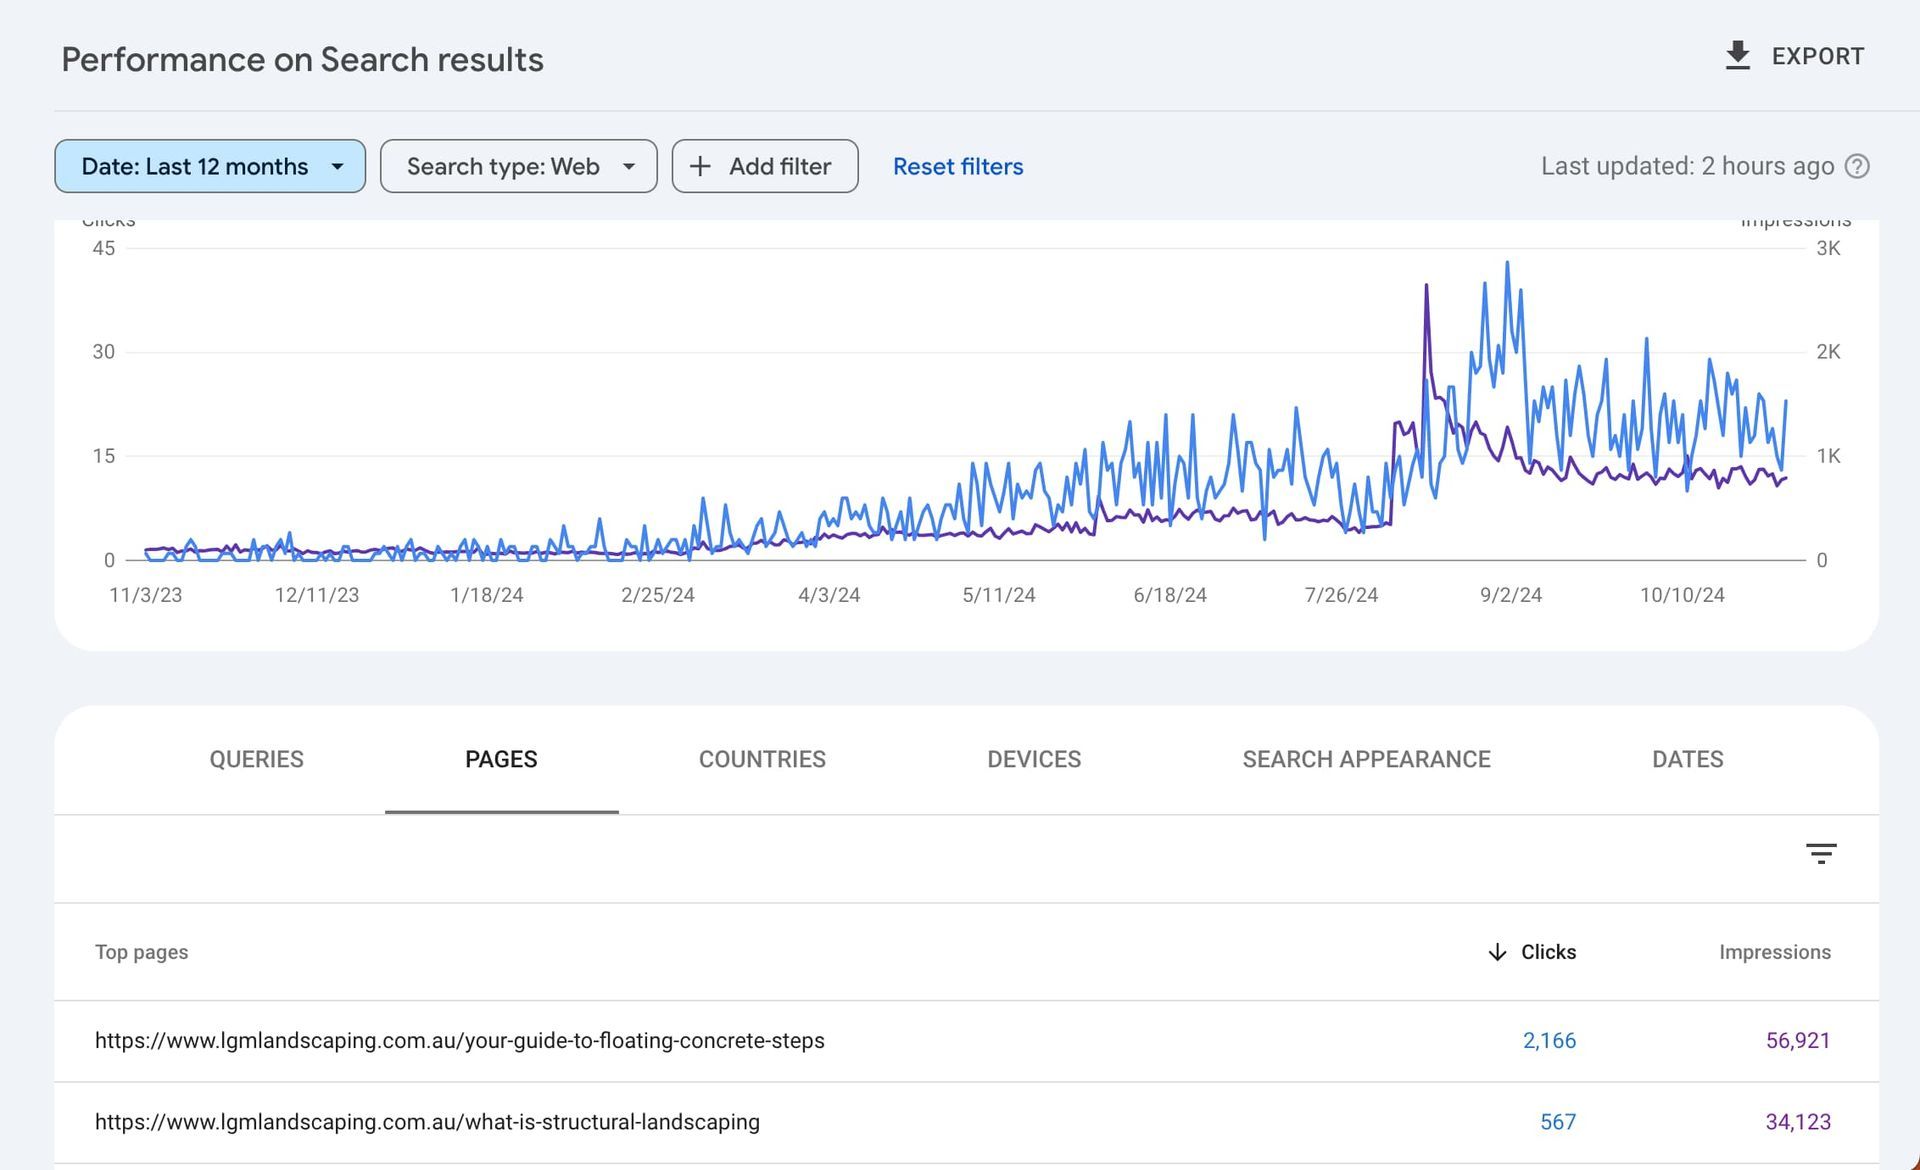1920x1170 pixels.
Task: Switch to the QUERIES tab
Action: click(256, 759)
